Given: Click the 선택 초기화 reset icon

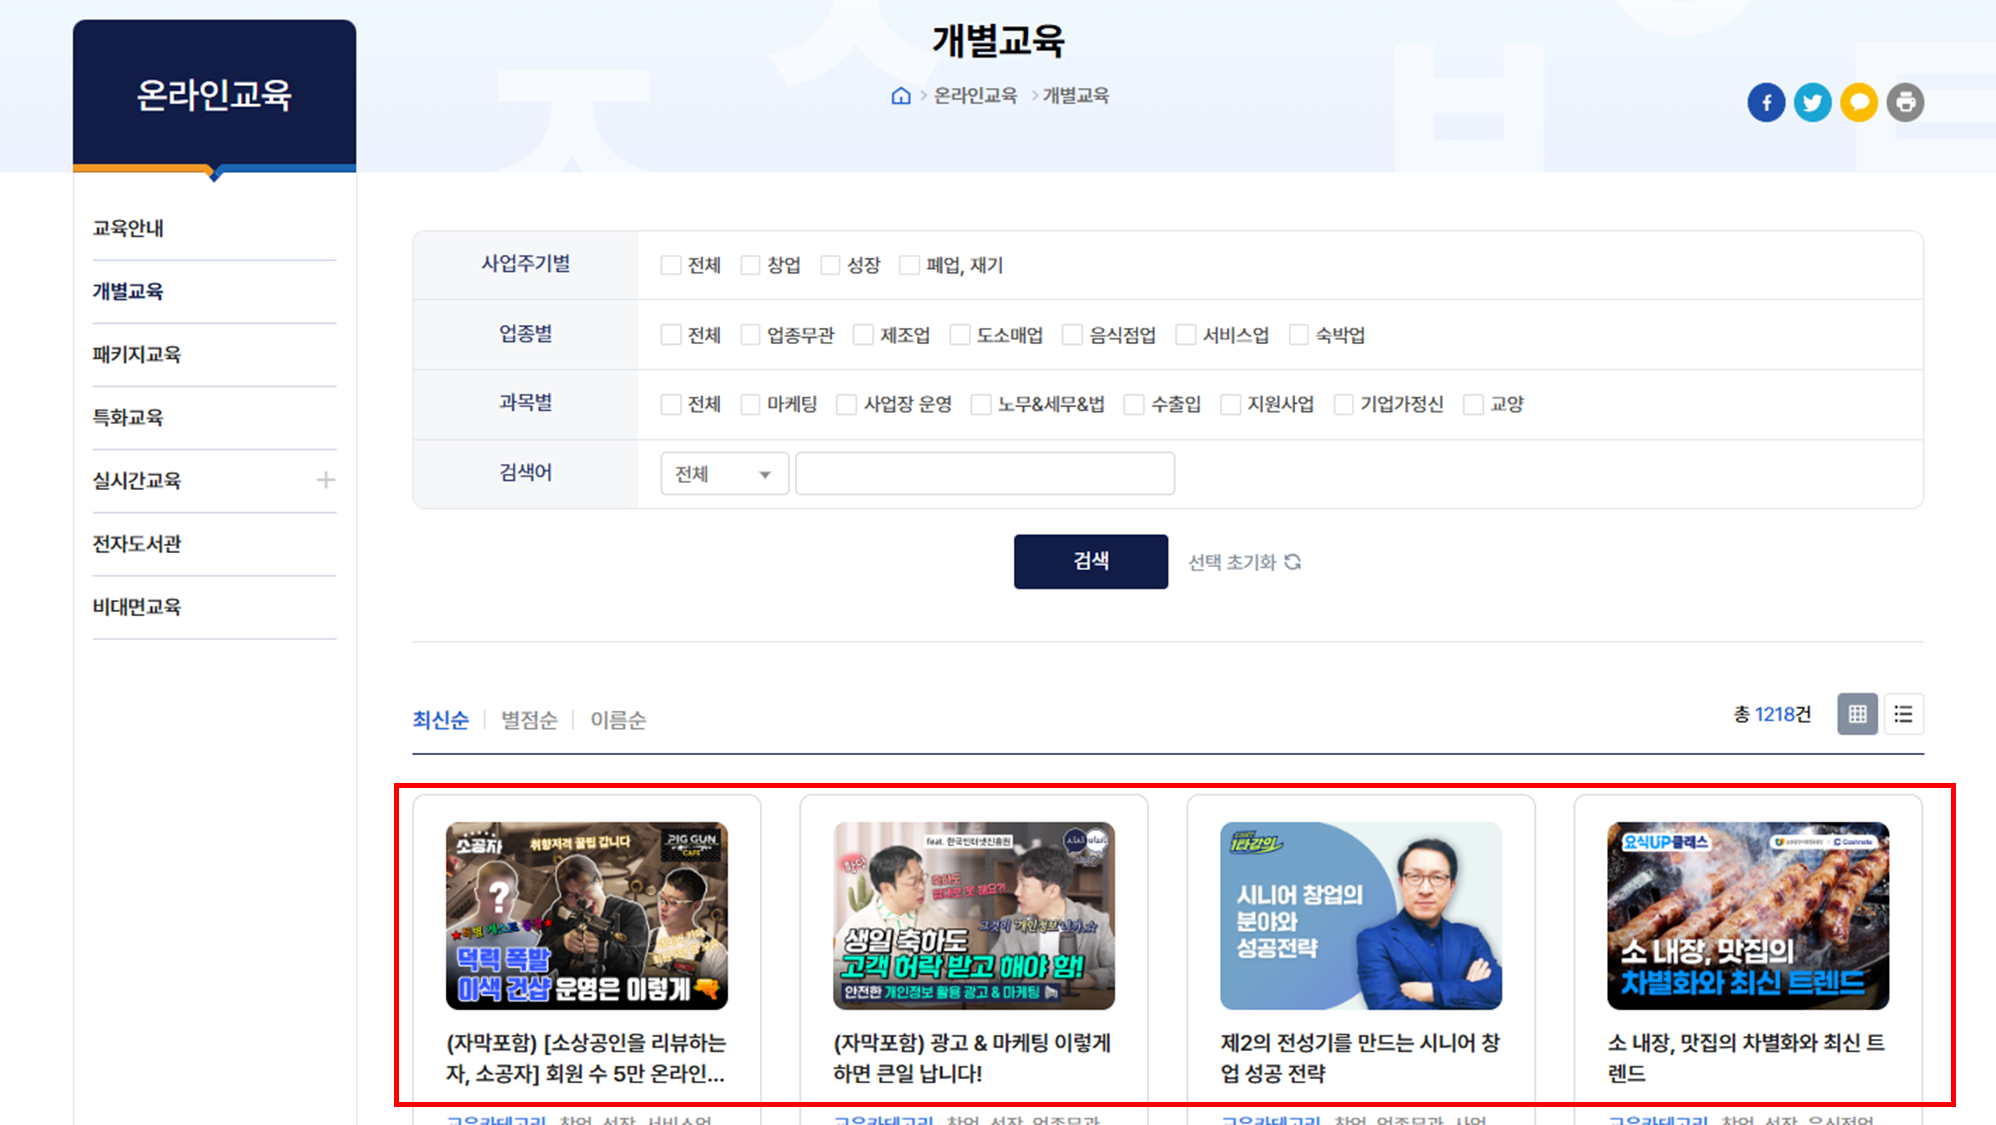Looking at the screenshot, I should pos(1293,562).
